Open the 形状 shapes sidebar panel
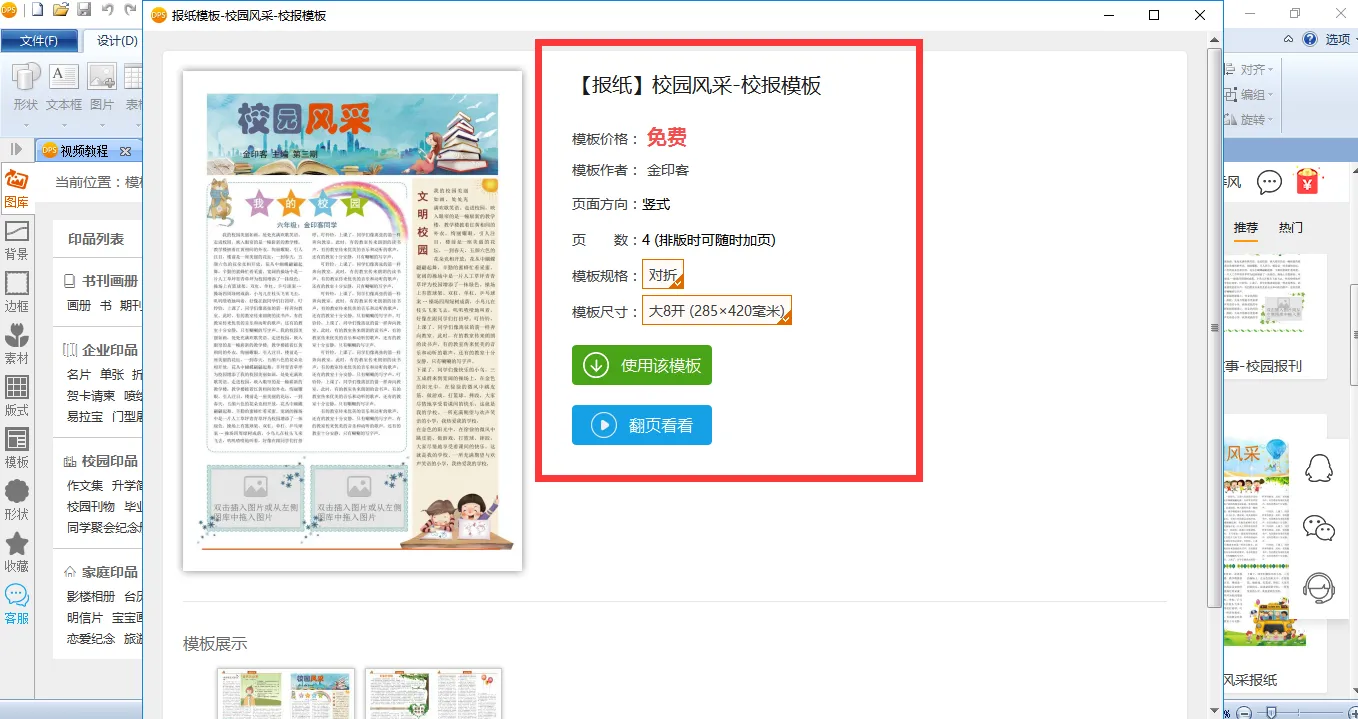Image resolution: width=1358 pixels, height=719 pixels. pos(16,501)
